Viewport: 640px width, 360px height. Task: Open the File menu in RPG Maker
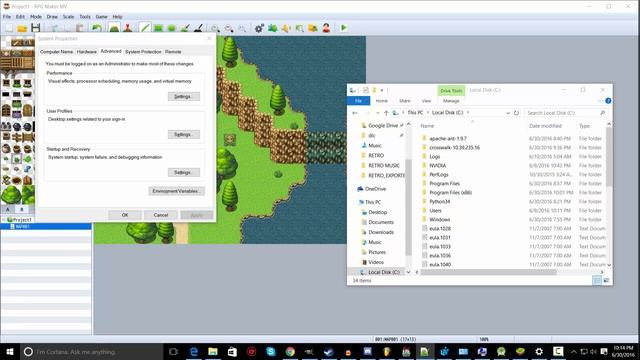[7, 17]
